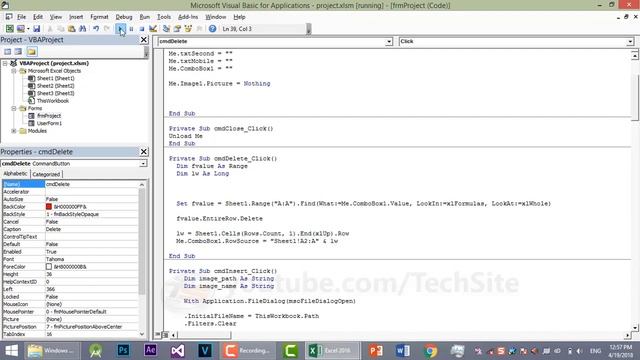Screen dimensions: 640x360
Task: Select ThisWorkbook in project tree
Action: point(53,101)
